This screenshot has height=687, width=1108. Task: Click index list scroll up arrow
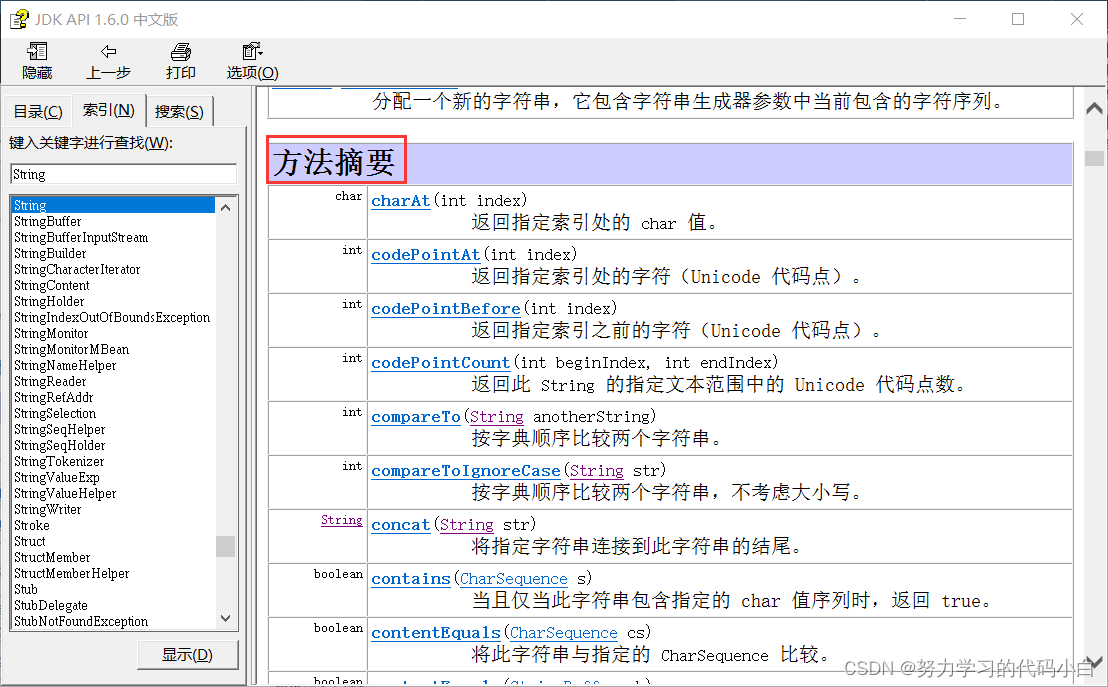(x=225, y=207)
